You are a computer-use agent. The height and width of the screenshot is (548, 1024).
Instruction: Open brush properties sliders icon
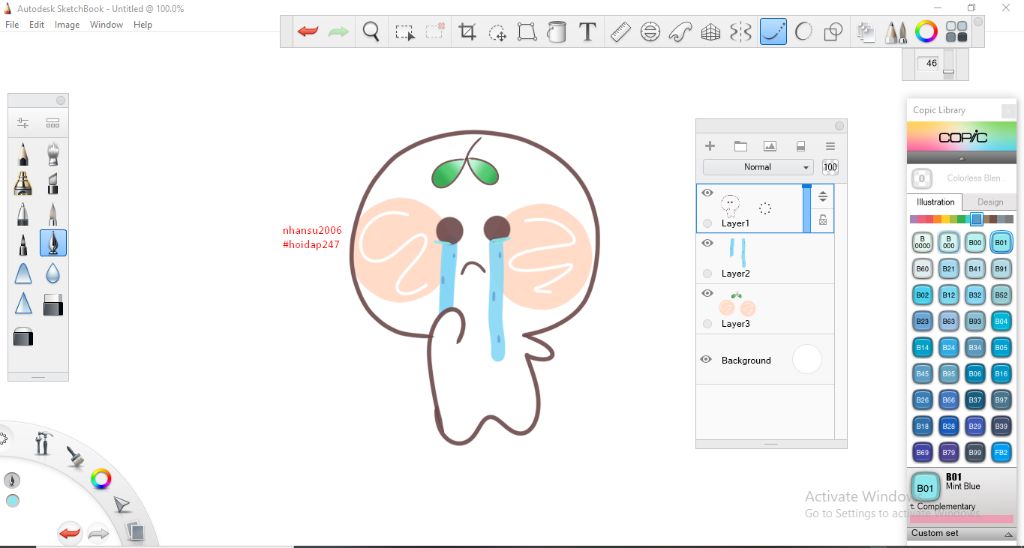pyautogui.click(x=23, y=123)
